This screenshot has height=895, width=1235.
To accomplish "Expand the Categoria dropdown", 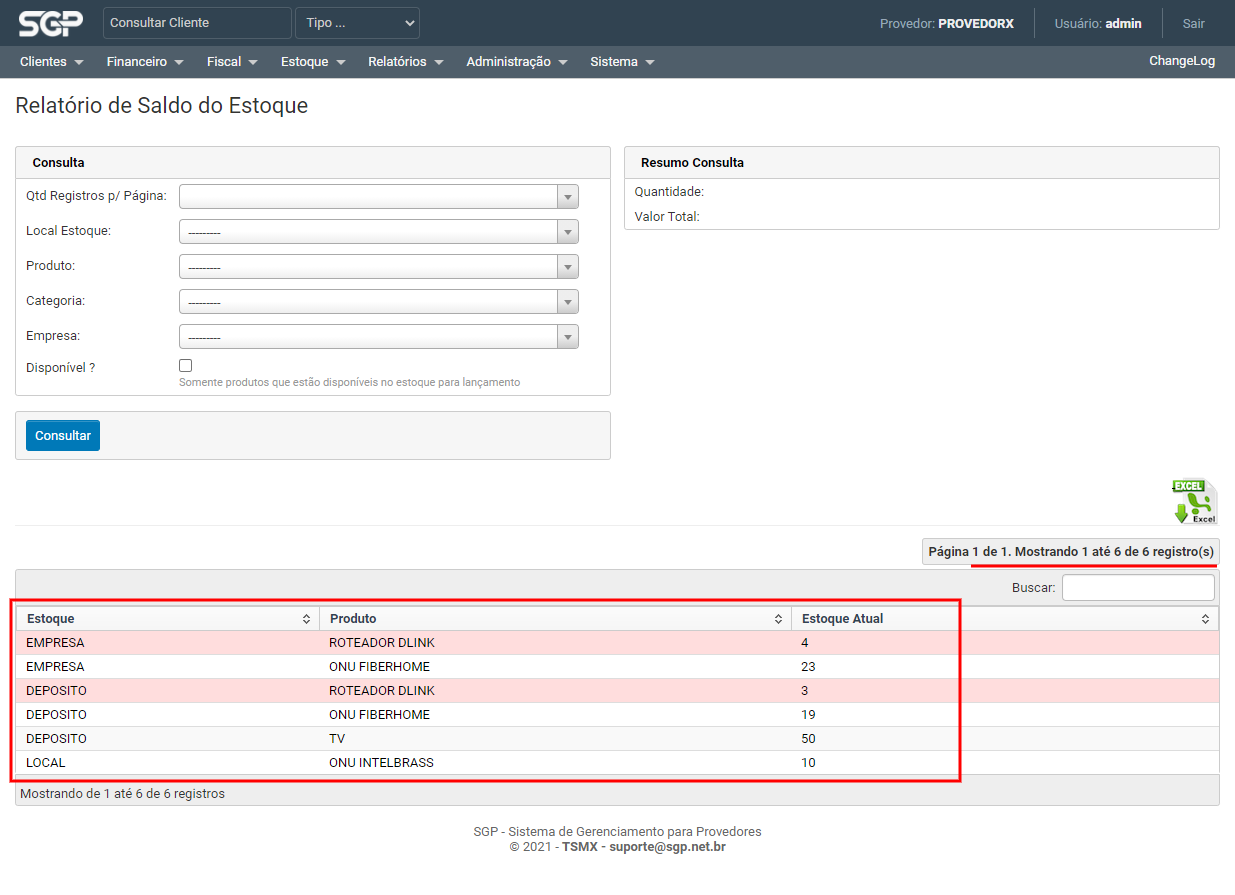I will tap(378, 301).
